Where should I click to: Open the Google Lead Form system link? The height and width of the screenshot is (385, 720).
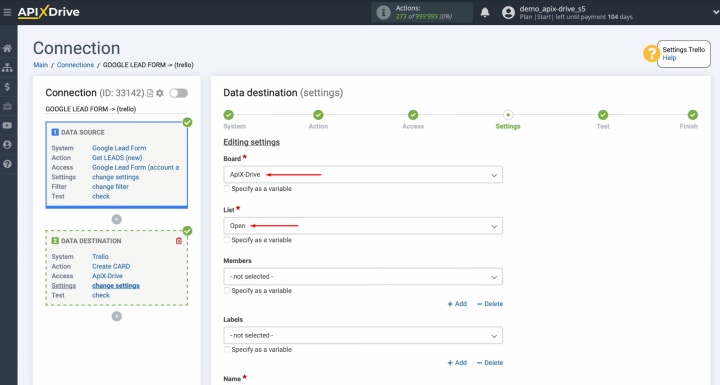click(119, 148)
